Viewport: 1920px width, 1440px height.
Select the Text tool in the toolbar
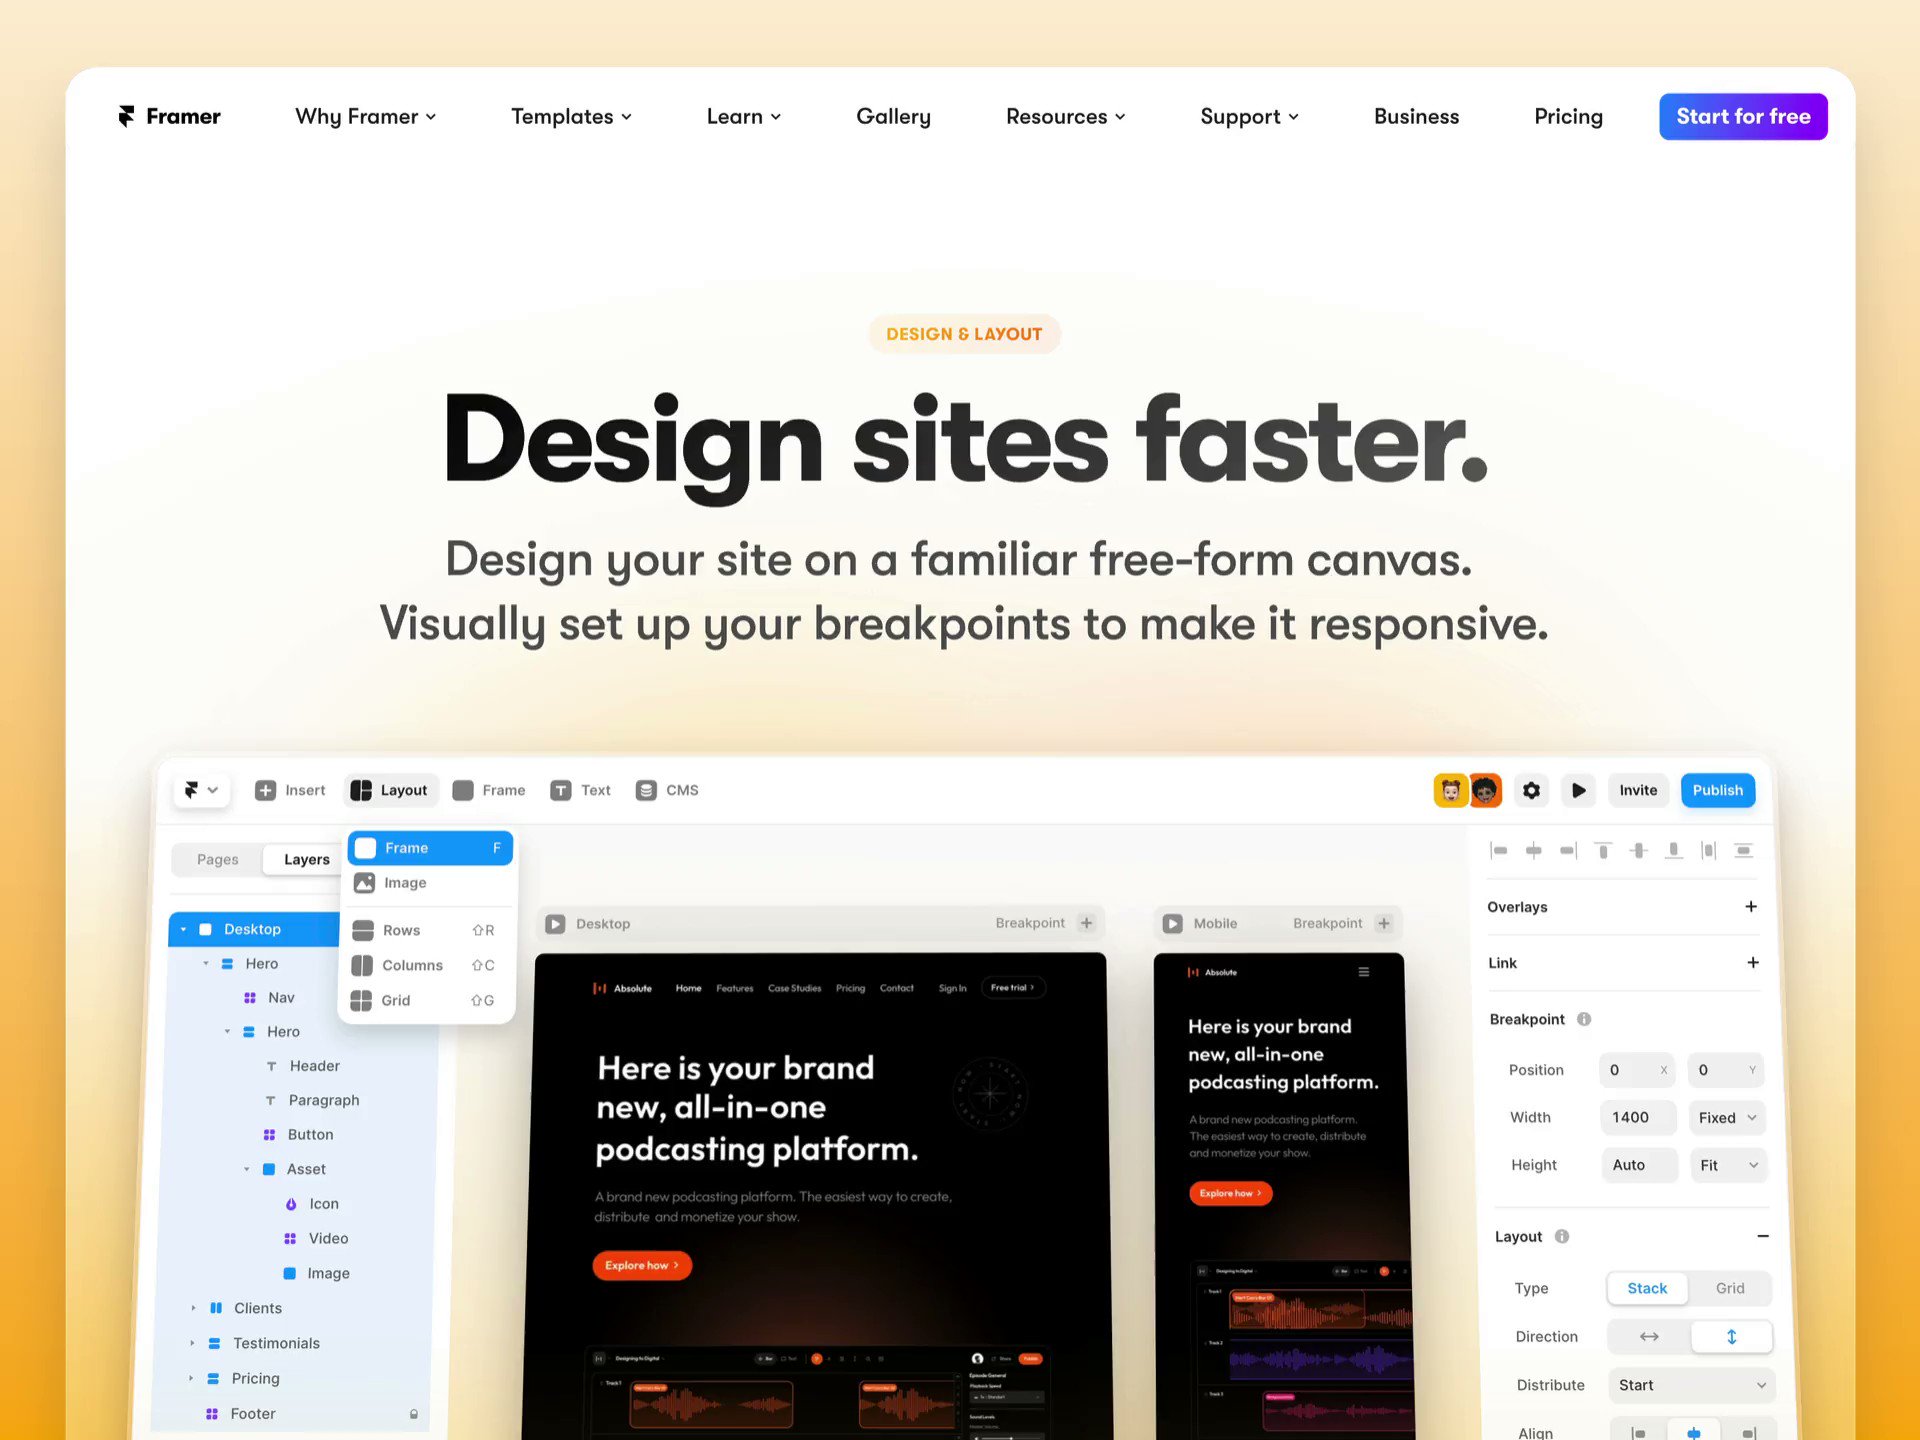click(x=580, y=790)
